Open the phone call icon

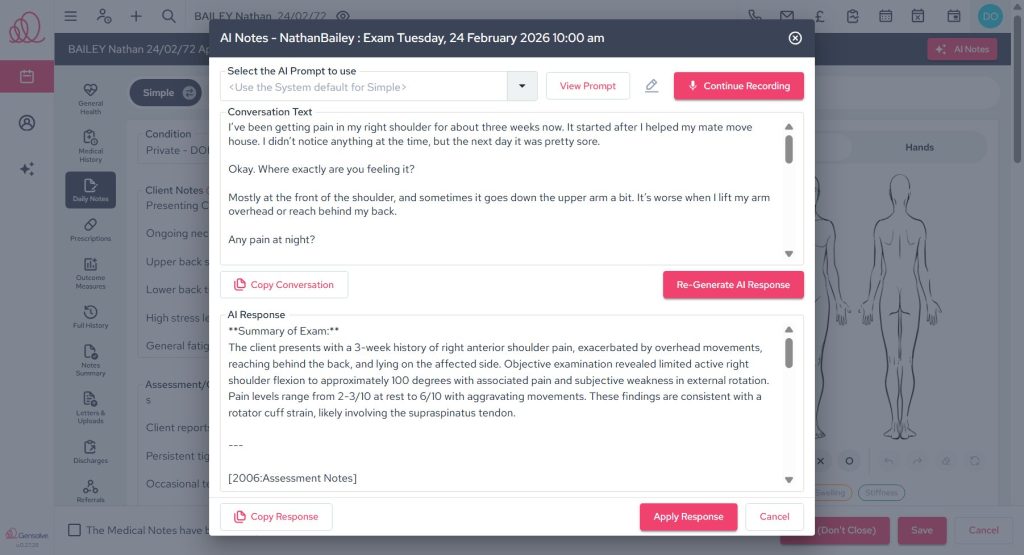755,16
